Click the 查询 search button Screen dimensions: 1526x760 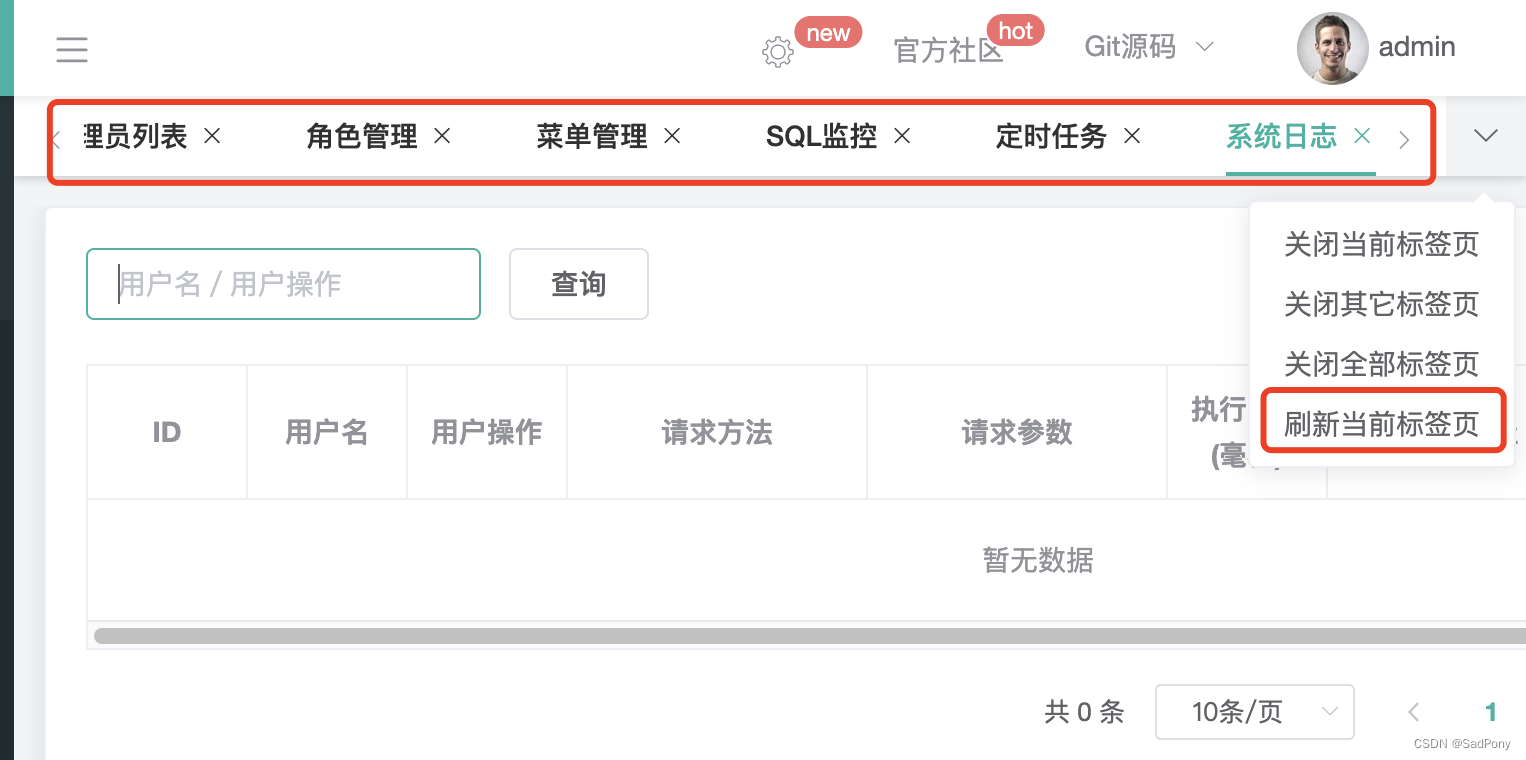tap(578, 284)
